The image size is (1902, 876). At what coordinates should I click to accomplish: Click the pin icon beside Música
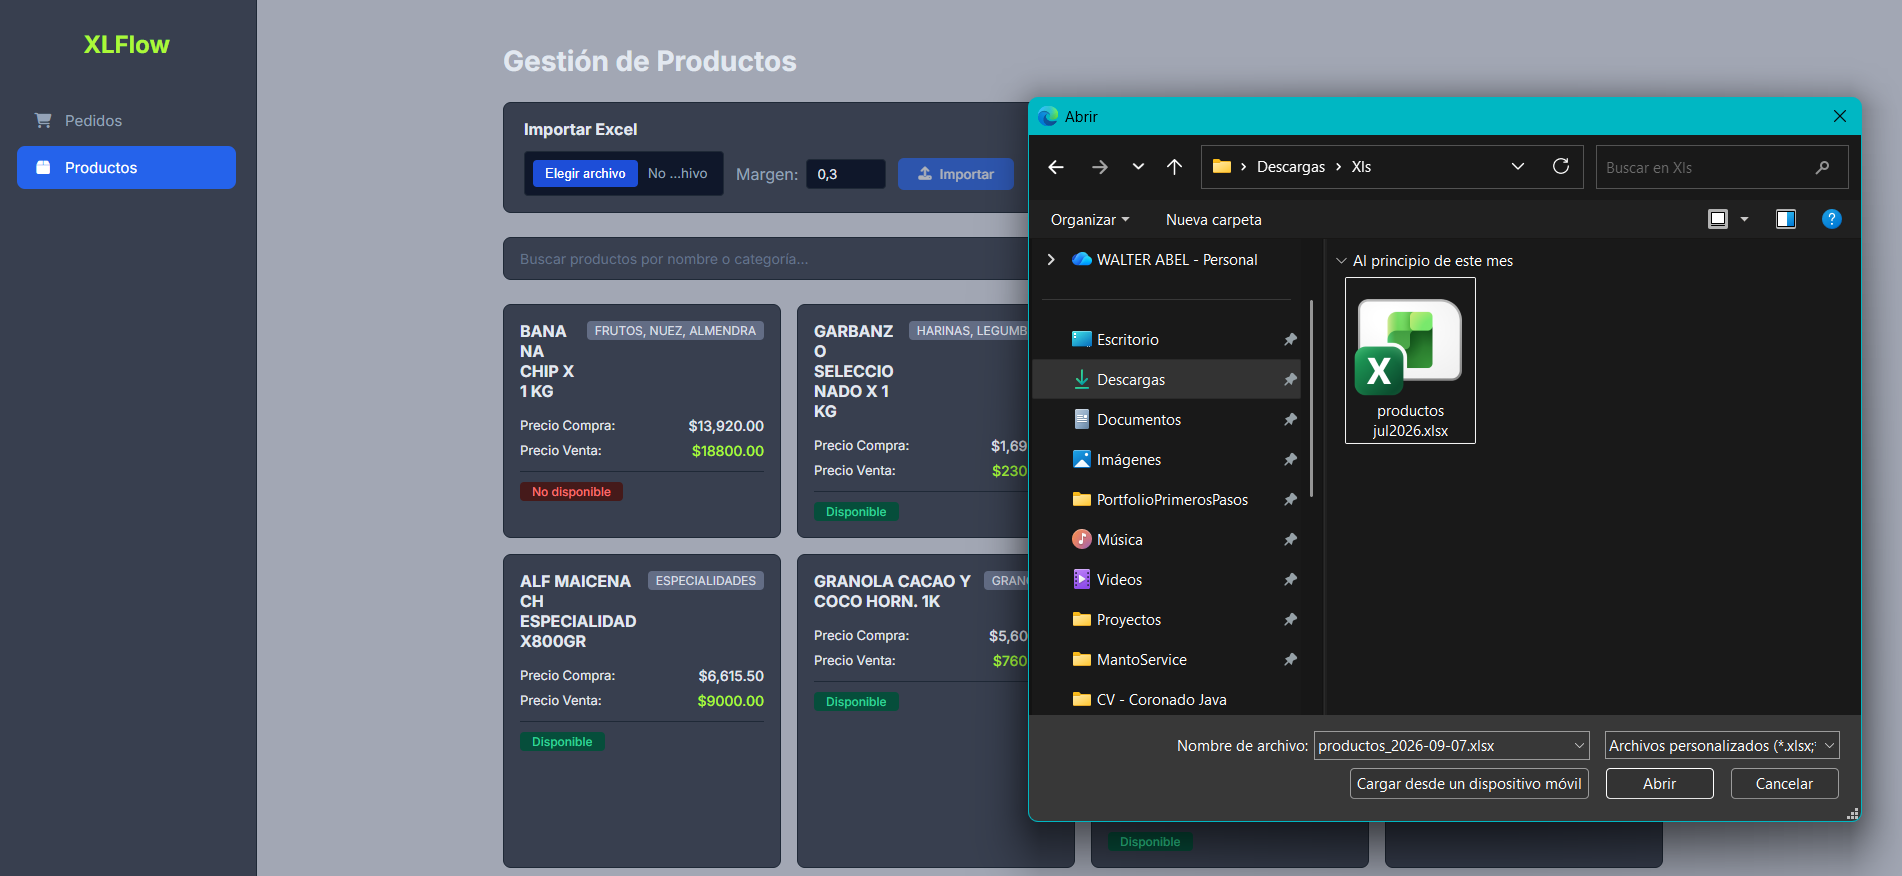tap(1290, 540)
